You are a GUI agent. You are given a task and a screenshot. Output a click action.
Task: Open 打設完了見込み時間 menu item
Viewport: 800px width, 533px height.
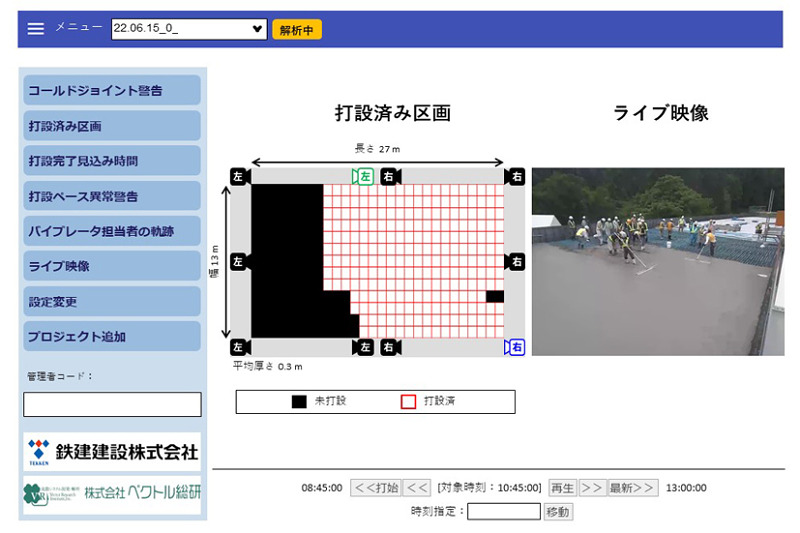(112, 161)
